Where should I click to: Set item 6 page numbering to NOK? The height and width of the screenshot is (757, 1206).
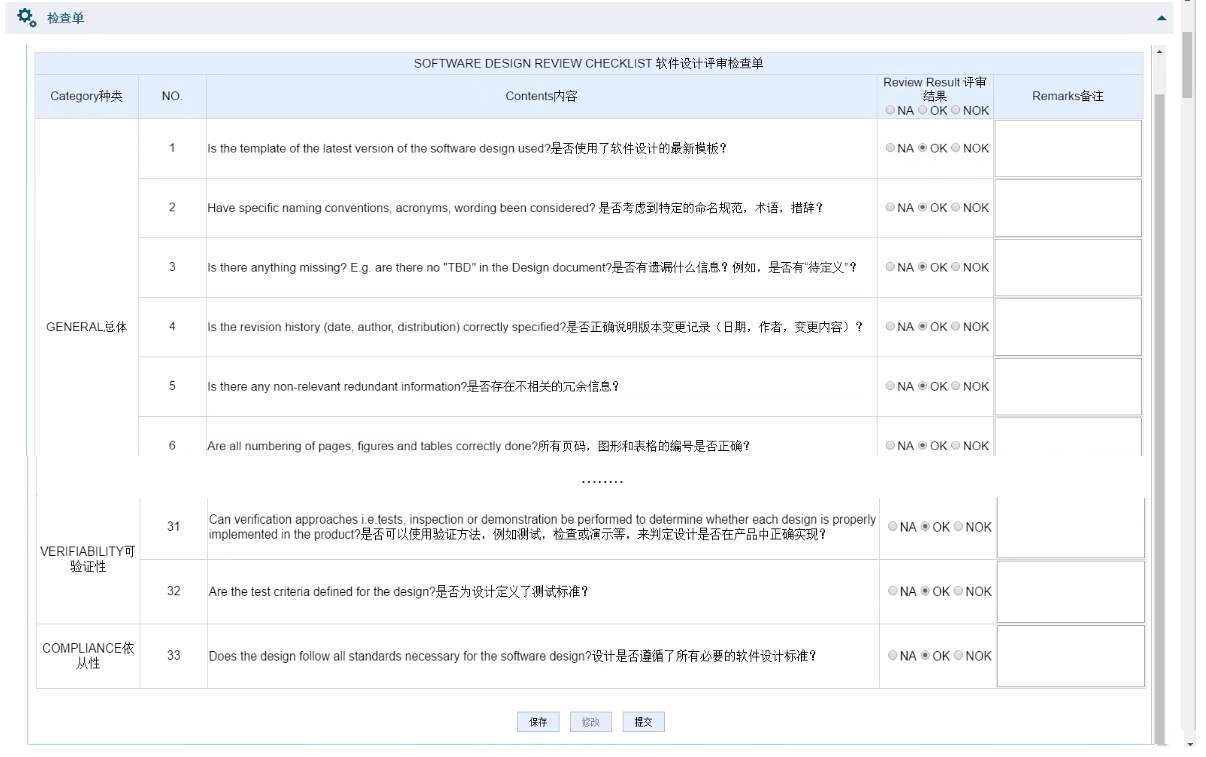pyautogui.click(x=956, y=446)
